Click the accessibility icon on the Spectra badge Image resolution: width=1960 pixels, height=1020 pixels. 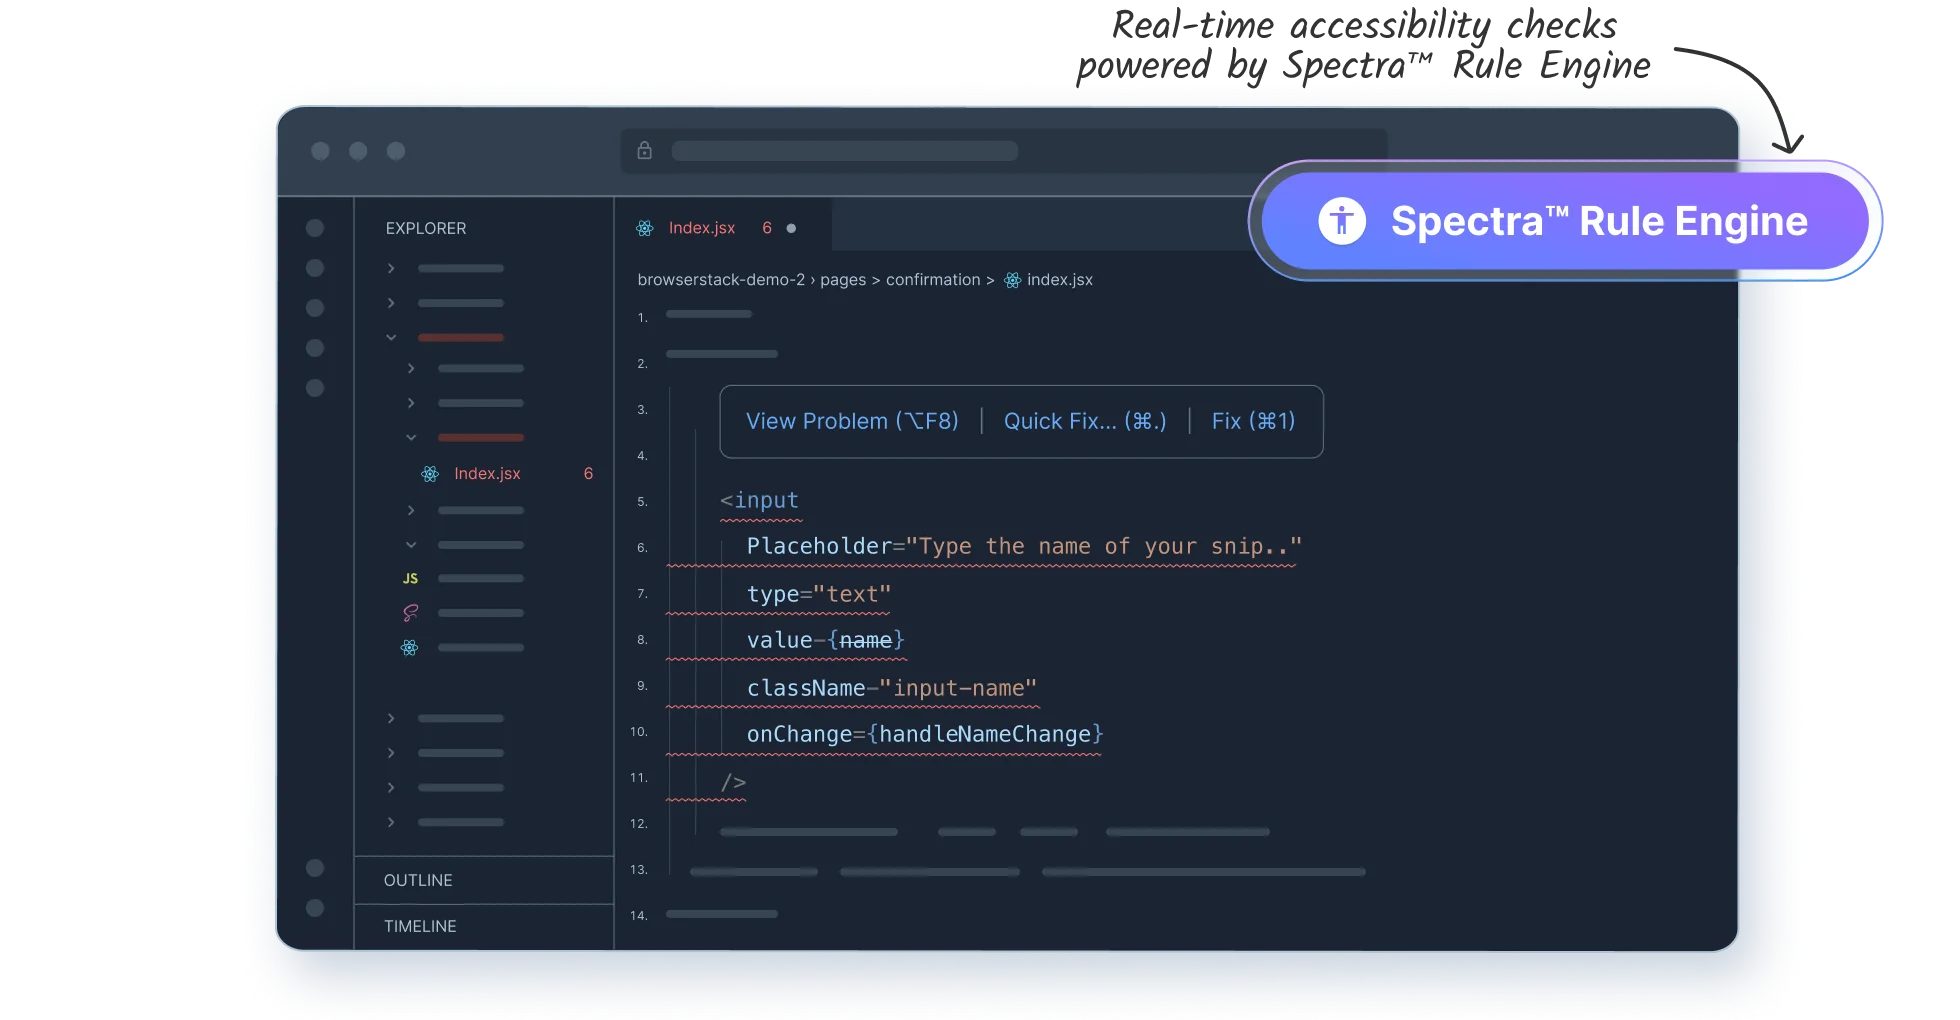(1341, 221)
